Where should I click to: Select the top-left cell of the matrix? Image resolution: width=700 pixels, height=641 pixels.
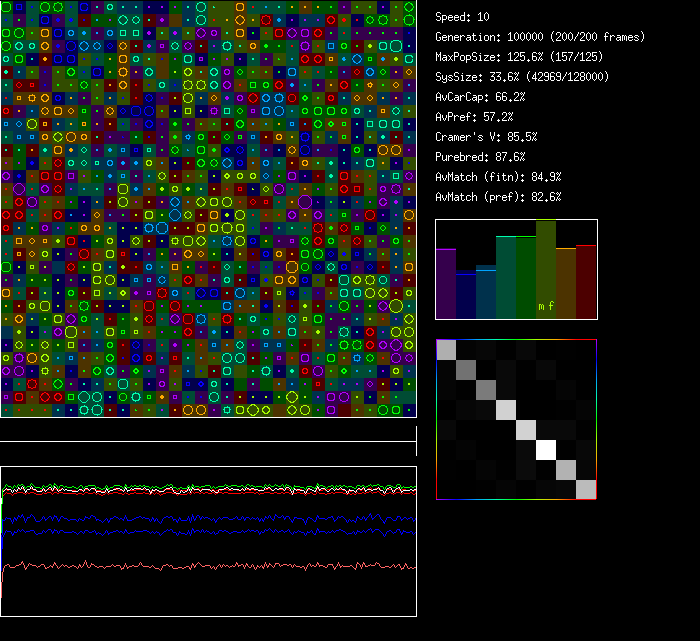click(x=447, y=350)
